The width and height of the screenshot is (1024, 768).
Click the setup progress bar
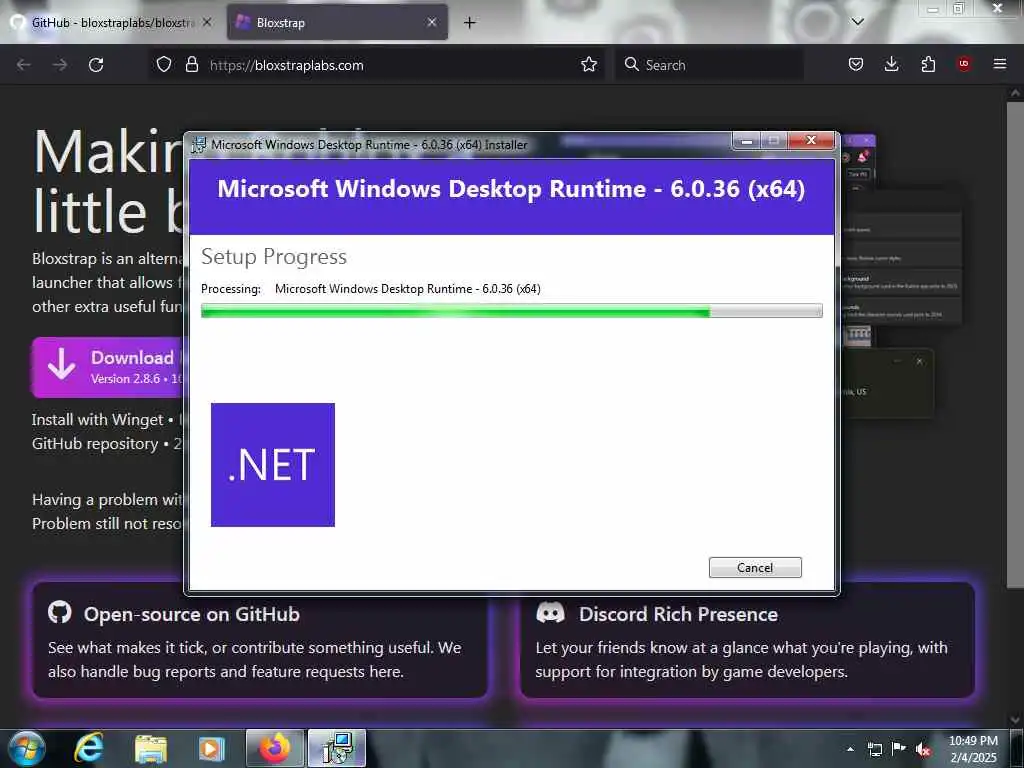(511, 312)
